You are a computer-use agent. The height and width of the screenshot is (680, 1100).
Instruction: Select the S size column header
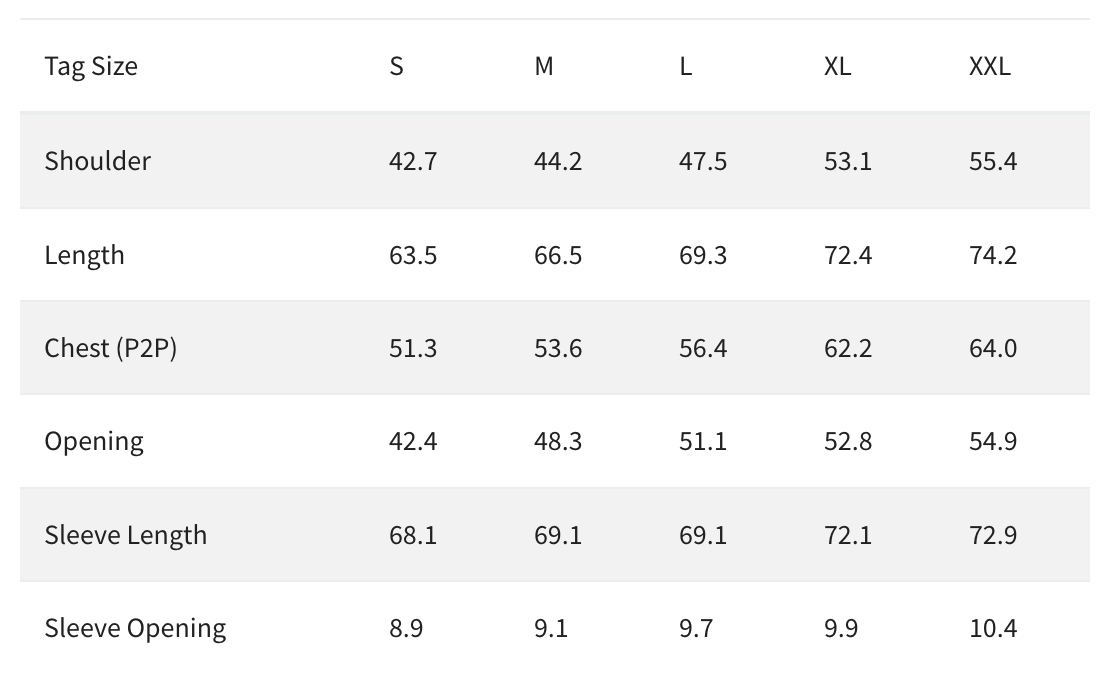(x=397, y=66)
